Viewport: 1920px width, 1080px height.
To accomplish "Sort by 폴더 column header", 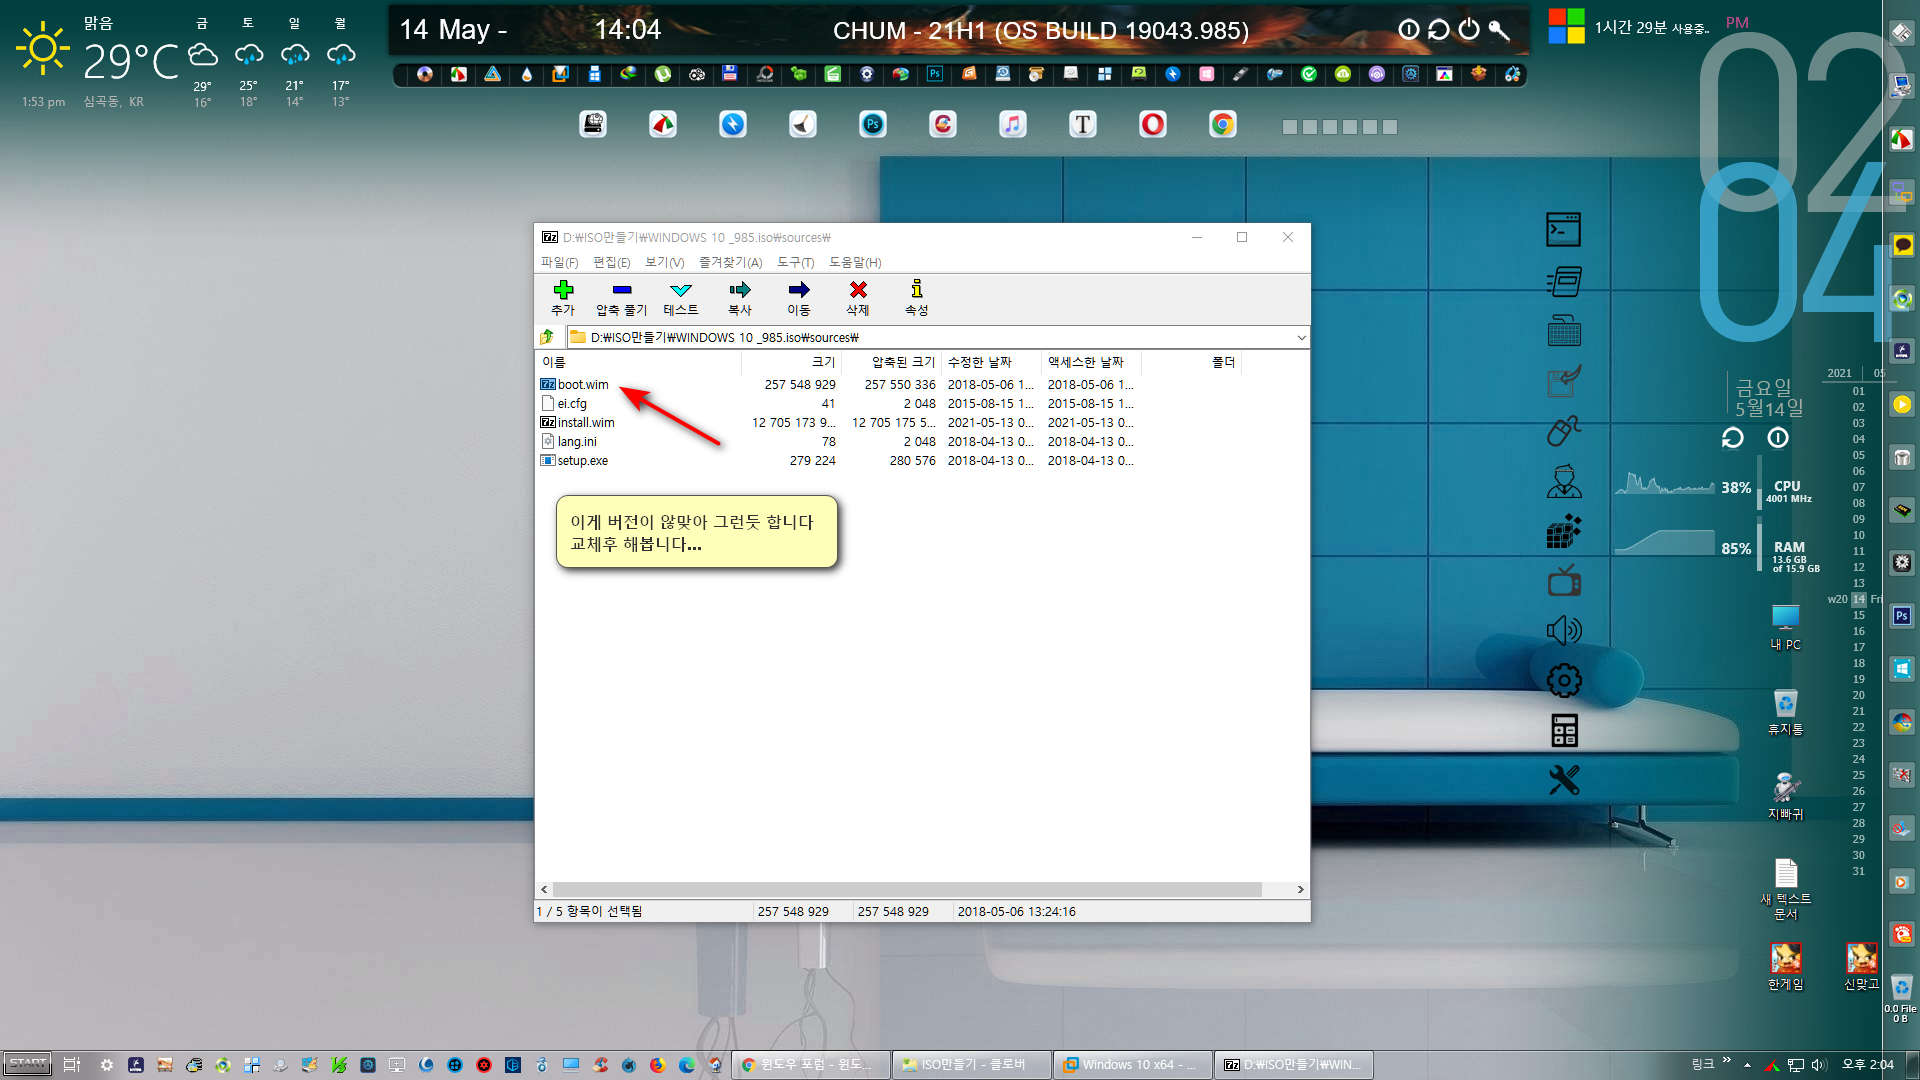I will point(1192,362).
